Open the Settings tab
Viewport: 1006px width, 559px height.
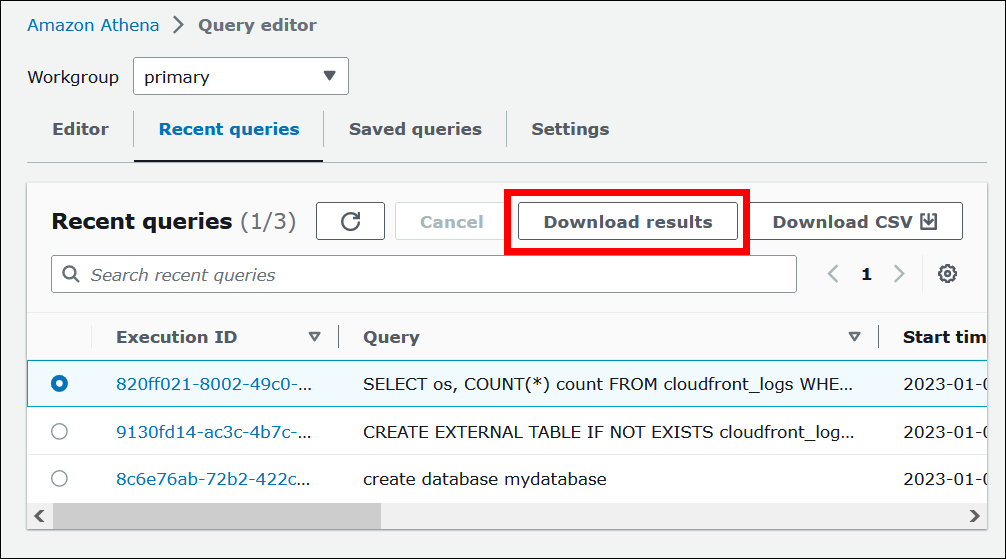pos(570,129)
